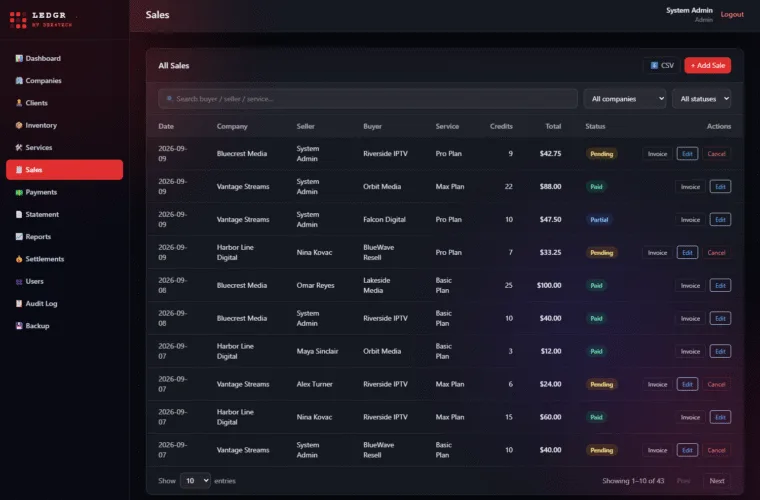The width and height of the screenshot is (760, 500).
Task: Open Invoice for Falcon Digital $47.50 sale
Action: 690,219
